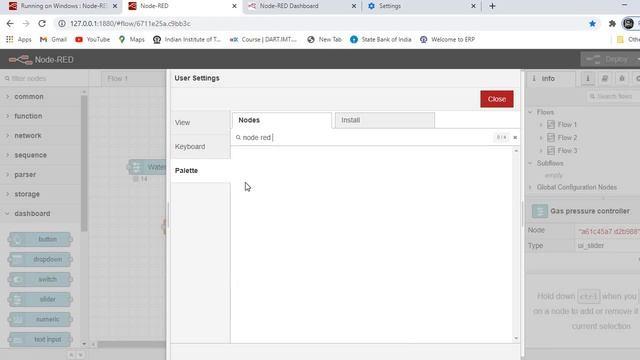This screenshot has width=640, height=360.
Task: Open the debug messages bug icon
Action: [x=622, y=78]
